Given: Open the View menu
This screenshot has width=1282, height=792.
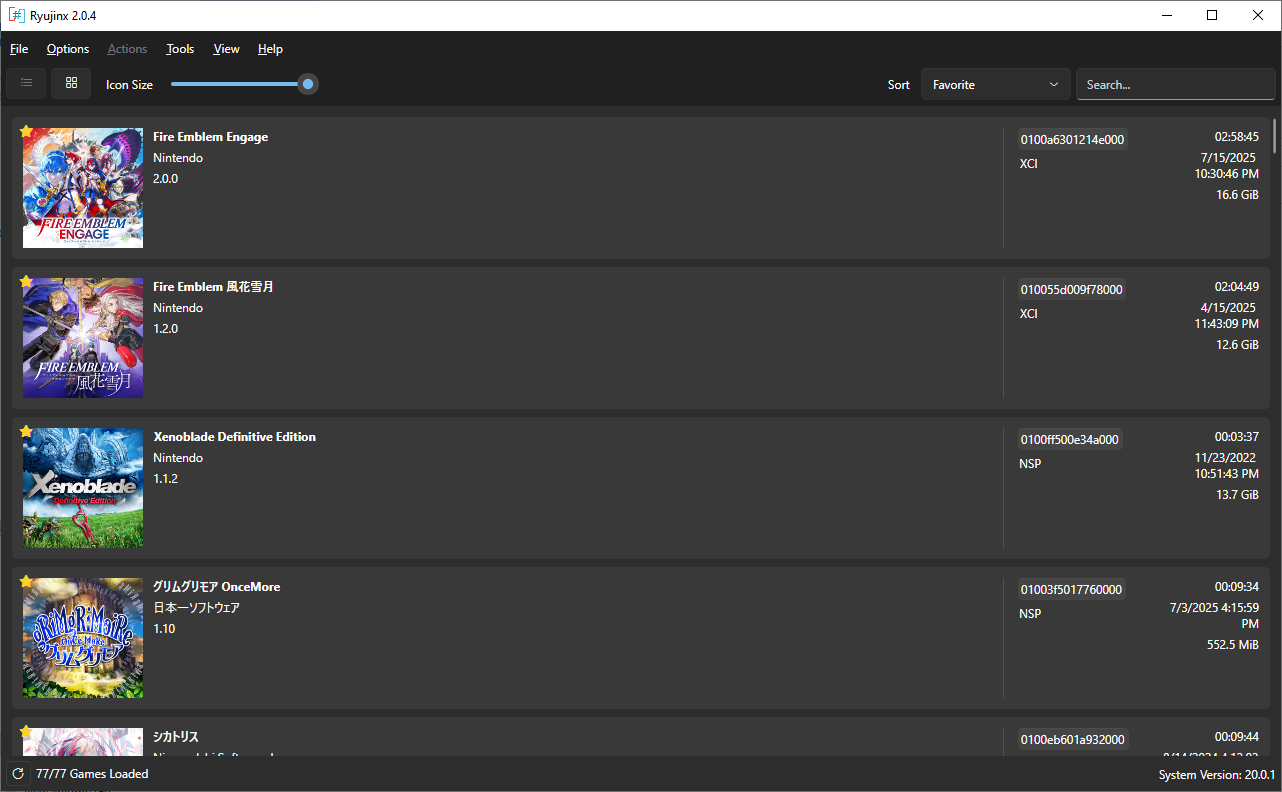Looking at the screenshot, I should tap(227, 49).
